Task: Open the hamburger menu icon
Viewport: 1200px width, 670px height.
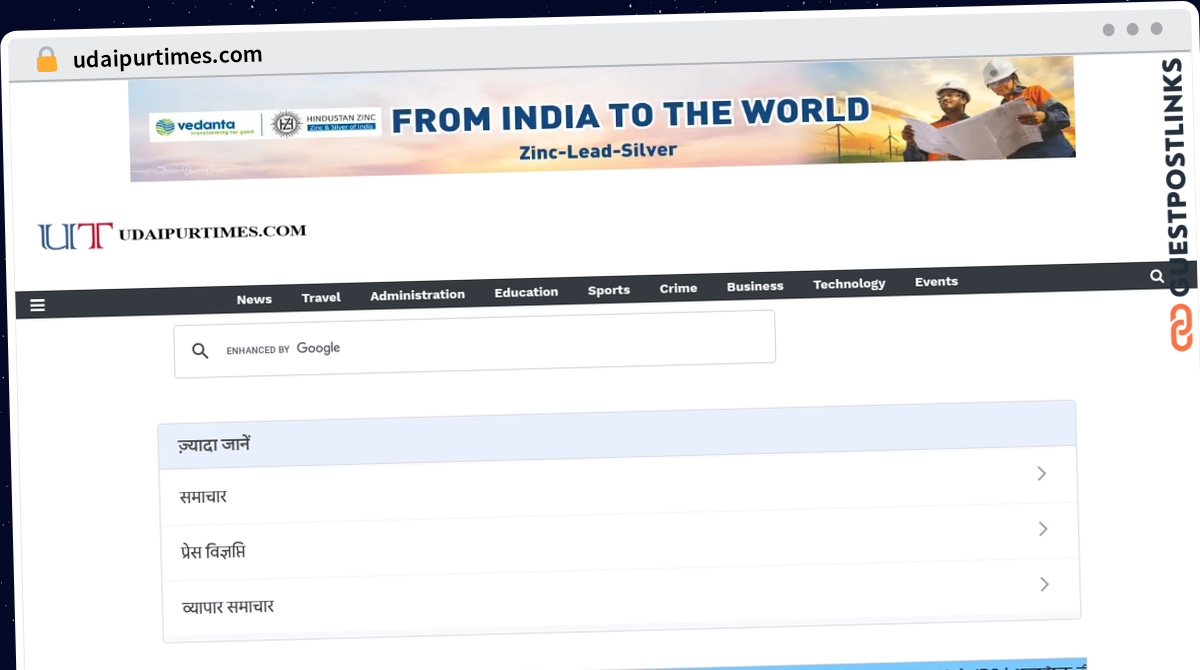Action: coord(38,305)
